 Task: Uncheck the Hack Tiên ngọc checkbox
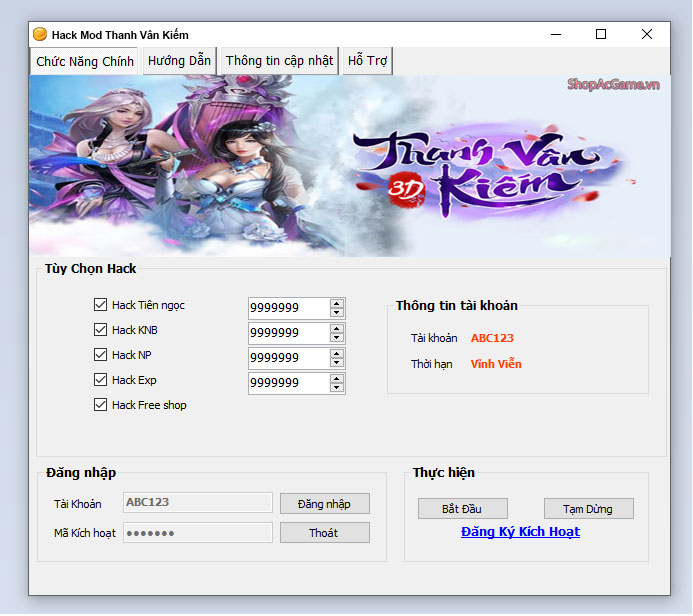click(x=100, y=304)
